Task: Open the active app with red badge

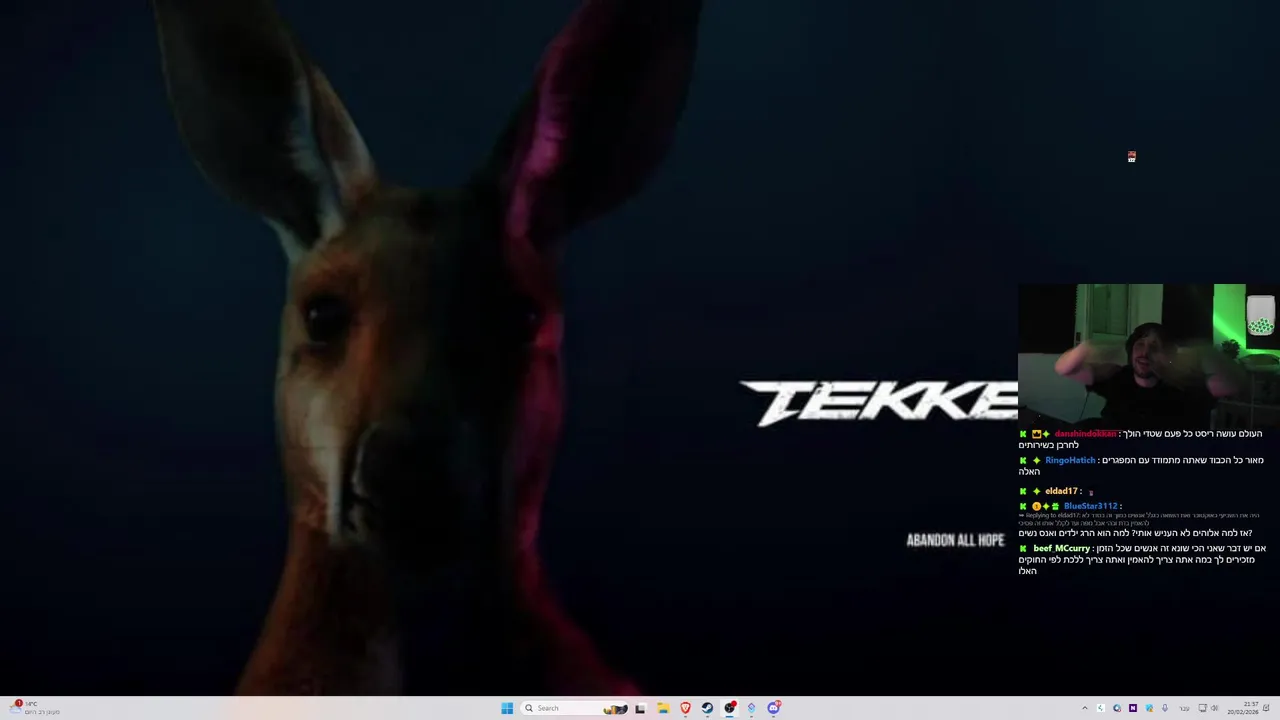Action: 729,708
